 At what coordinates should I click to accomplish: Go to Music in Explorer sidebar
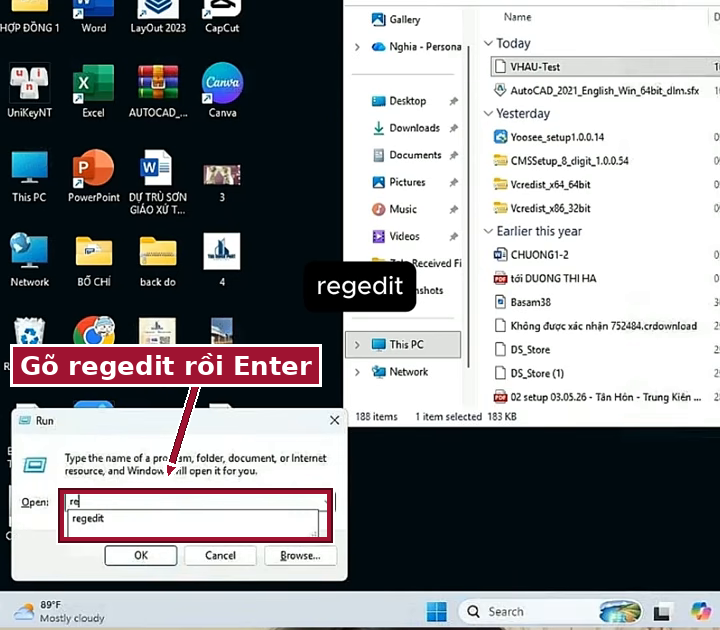click(x=394, y=209)
